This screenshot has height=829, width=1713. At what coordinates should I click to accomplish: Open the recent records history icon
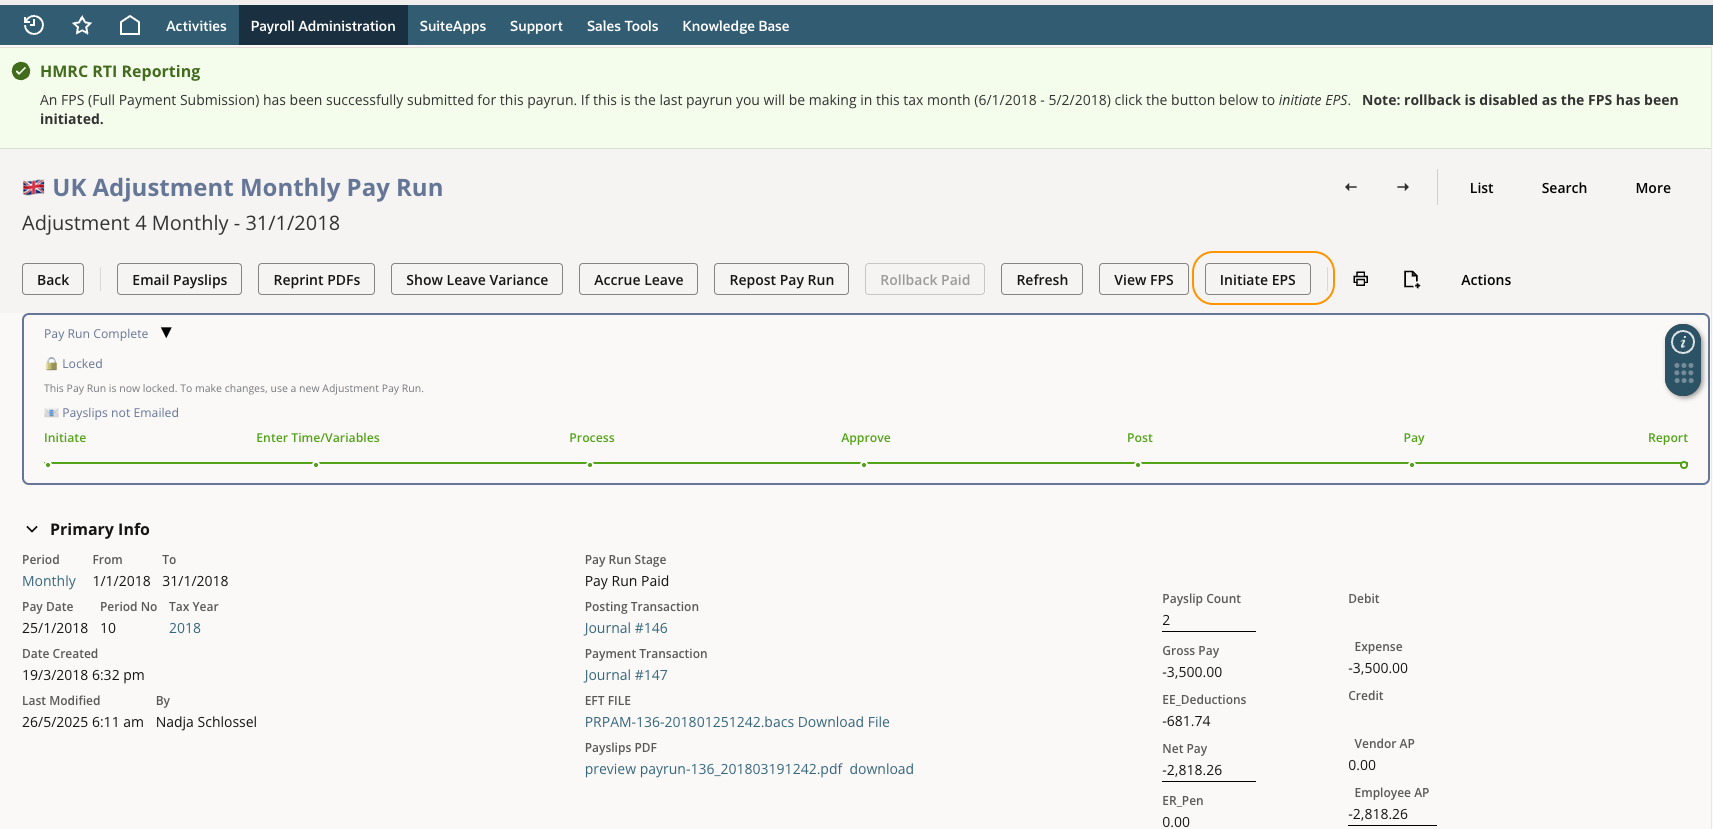(x=34, y=25)
